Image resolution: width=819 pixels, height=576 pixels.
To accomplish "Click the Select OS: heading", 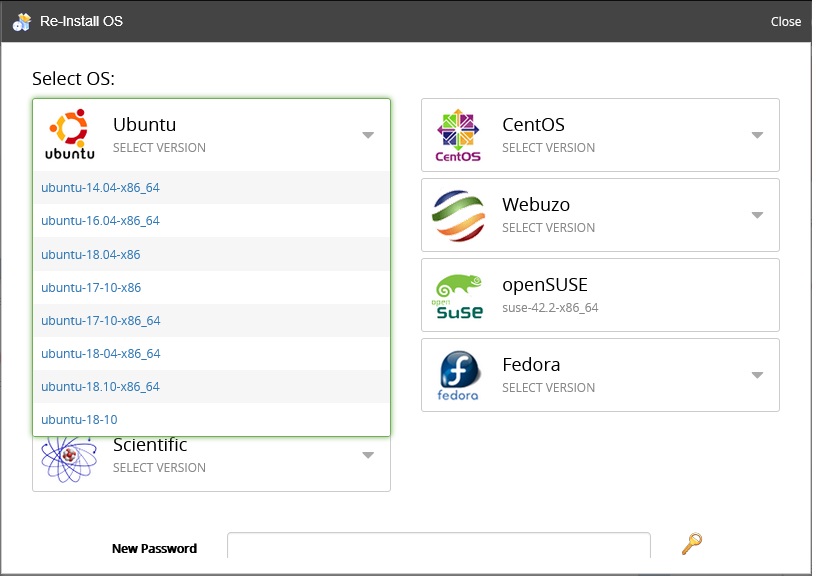I will tap(73, 78).
